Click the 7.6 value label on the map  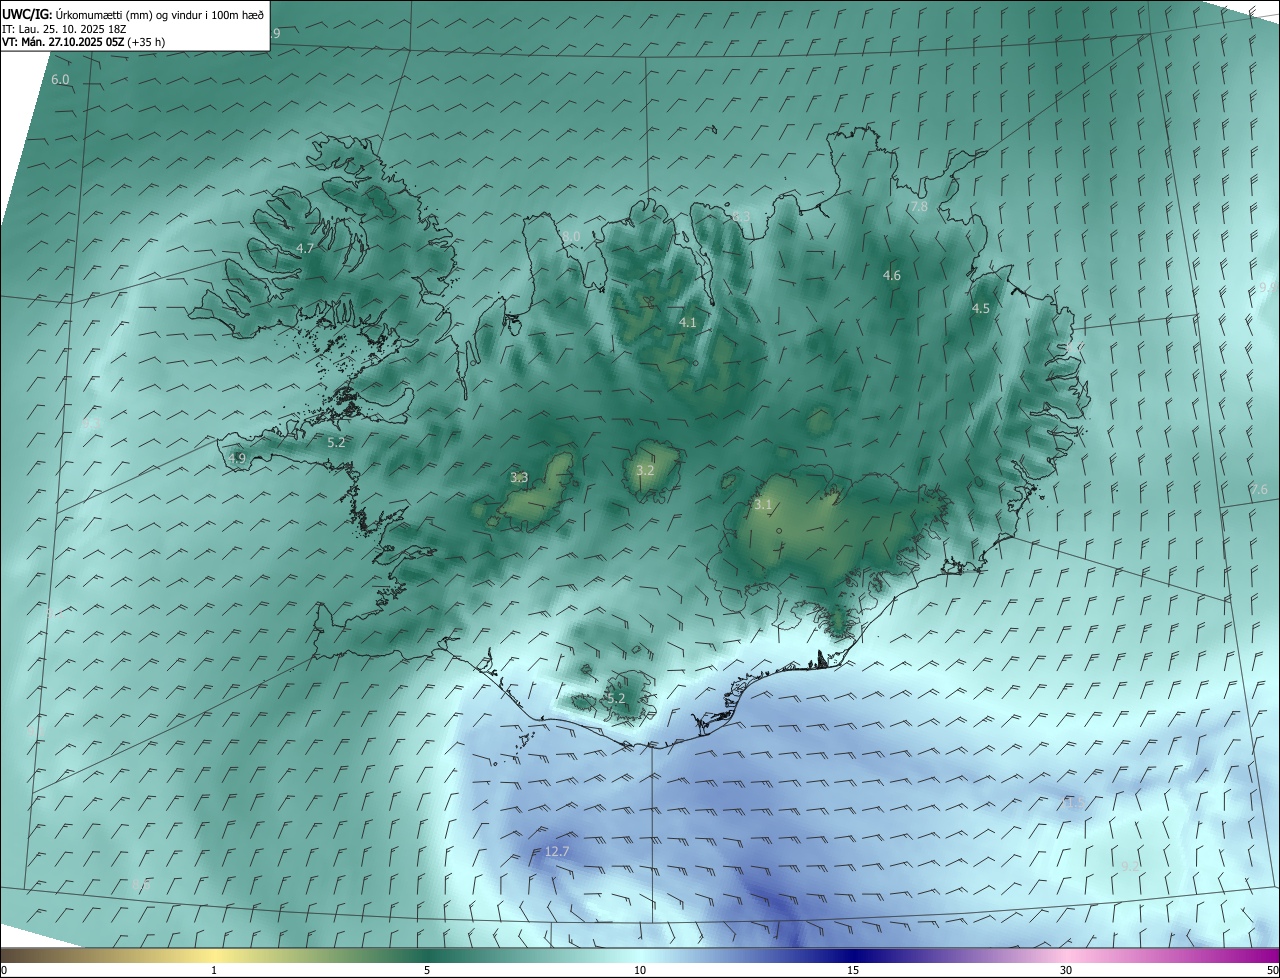click(x=1258, y=490)
